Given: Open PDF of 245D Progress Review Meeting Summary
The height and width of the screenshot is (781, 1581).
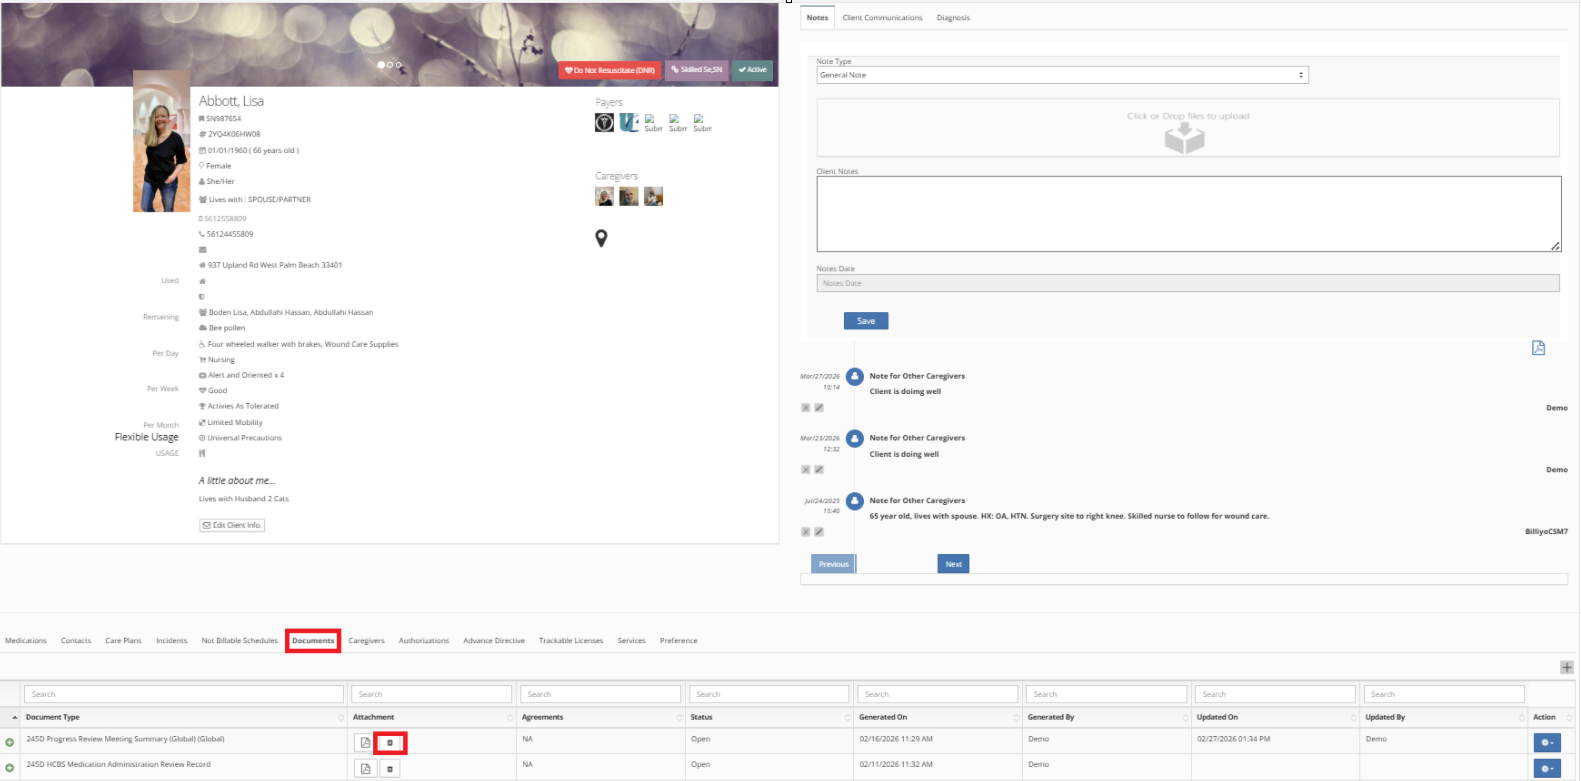Looking at the screenshot, I should (365, 743).
